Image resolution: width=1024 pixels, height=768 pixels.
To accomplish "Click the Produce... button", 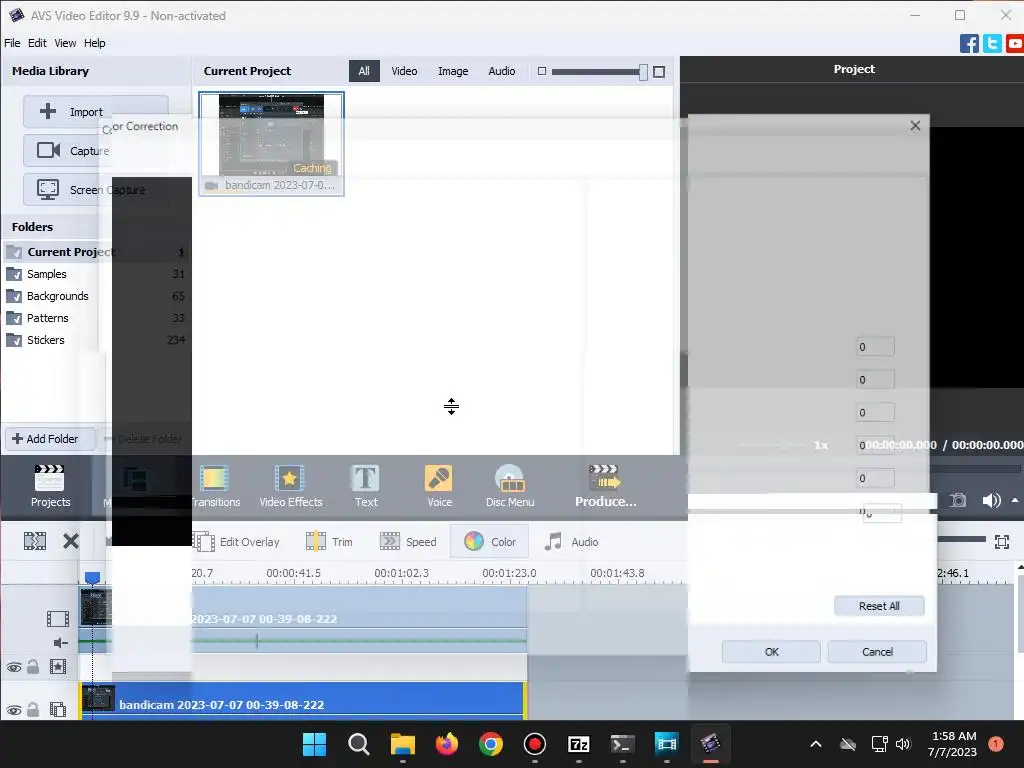I will point(605,487).
